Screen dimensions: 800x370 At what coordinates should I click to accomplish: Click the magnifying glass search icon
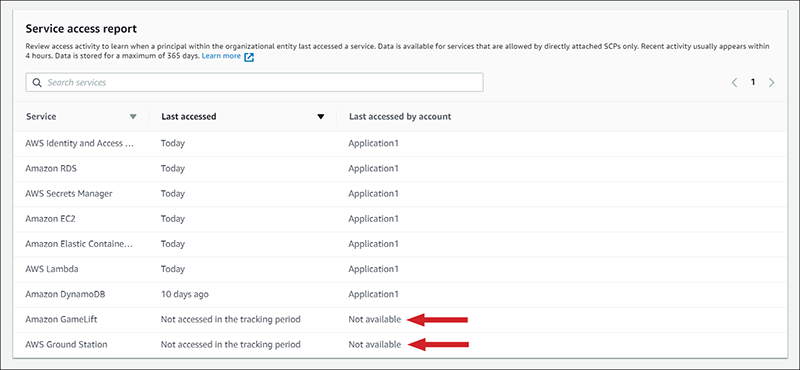(x=36, y=82)
